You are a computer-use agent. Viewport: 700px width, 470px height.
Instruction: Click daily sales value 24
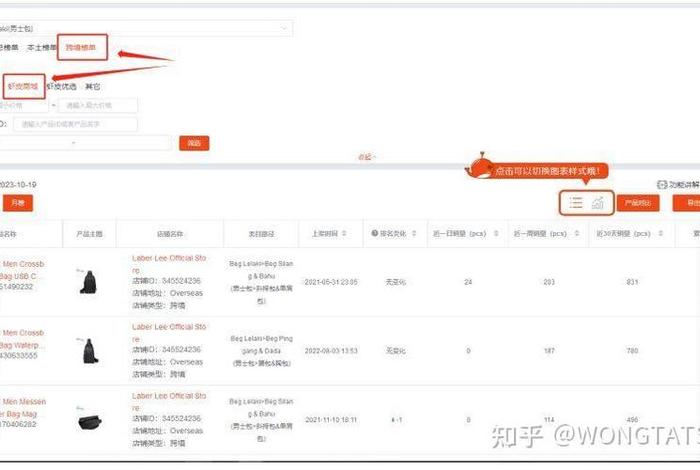tap(468, 282)
